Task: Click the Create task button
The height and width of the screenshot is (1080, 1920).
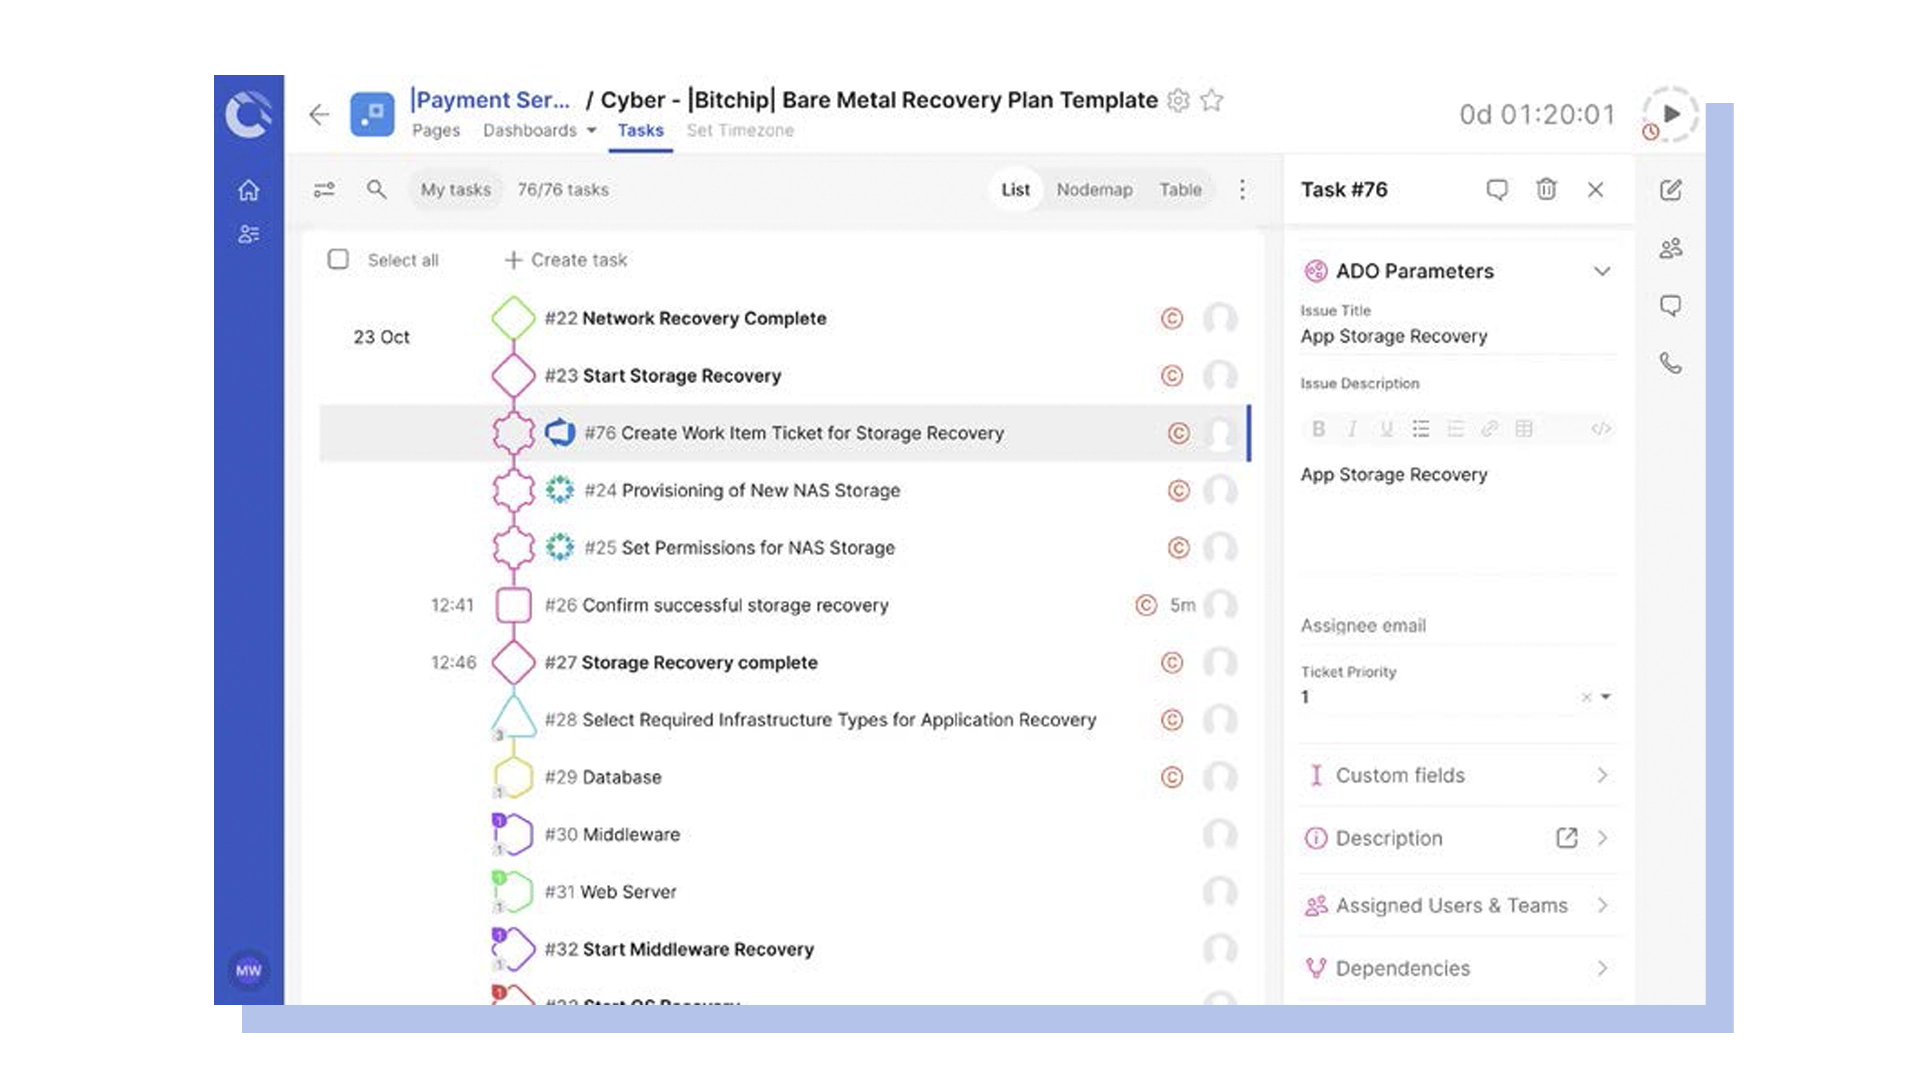Action: (x=566, y=260)
